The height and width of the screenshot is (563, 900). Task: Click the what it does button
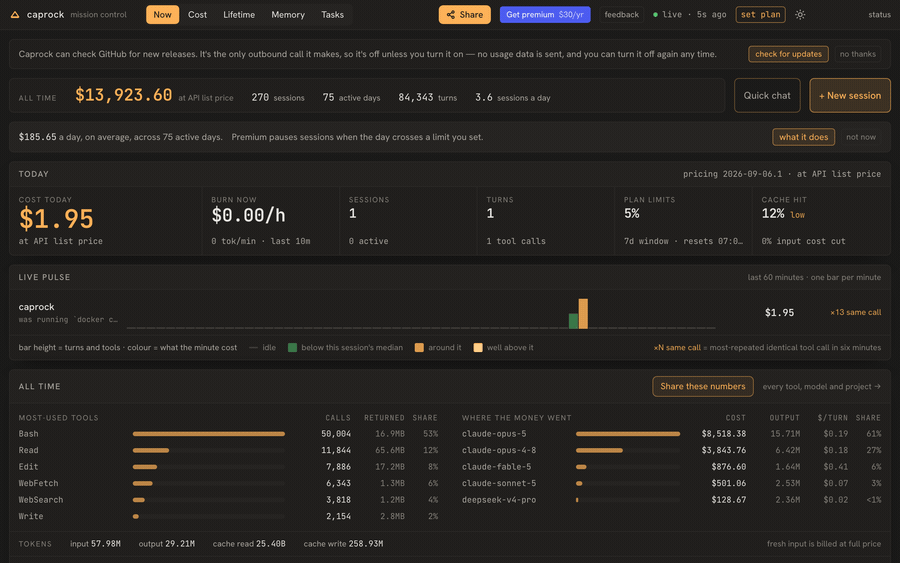803,137
